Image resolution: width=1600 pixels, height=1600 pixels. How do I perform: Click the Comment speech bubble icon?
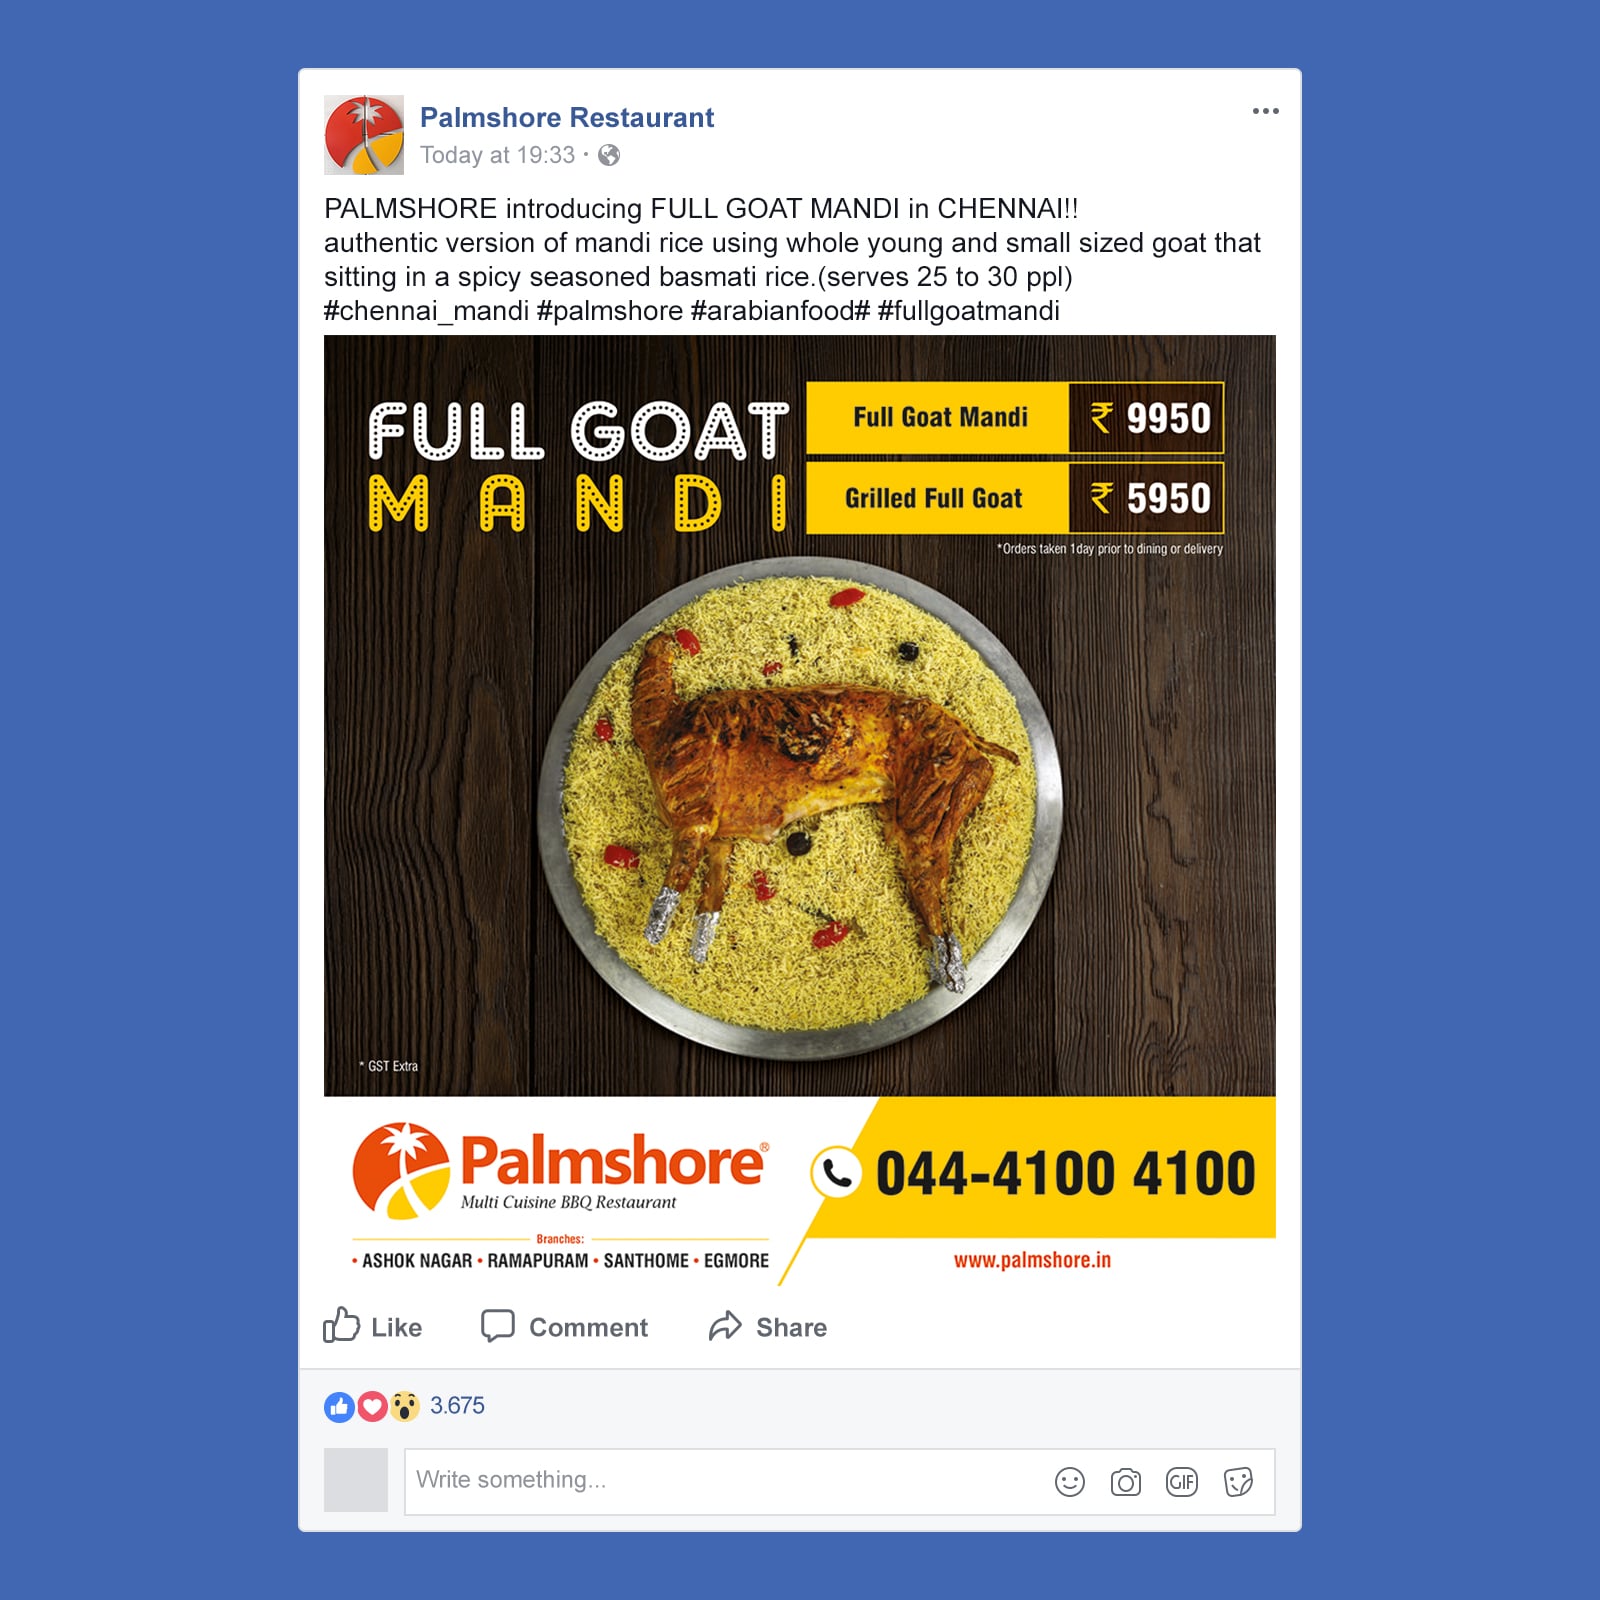pos(498,1326)
